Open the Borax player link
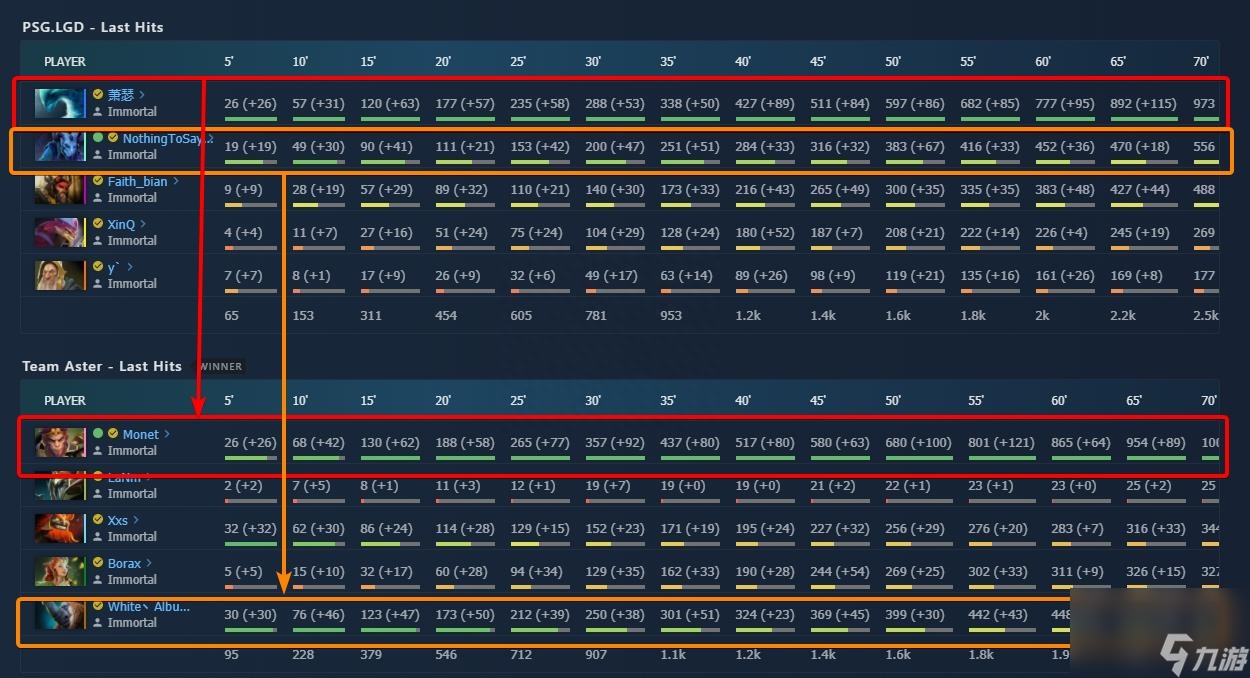Screen dimensions: 1250x678 (125, 563)
